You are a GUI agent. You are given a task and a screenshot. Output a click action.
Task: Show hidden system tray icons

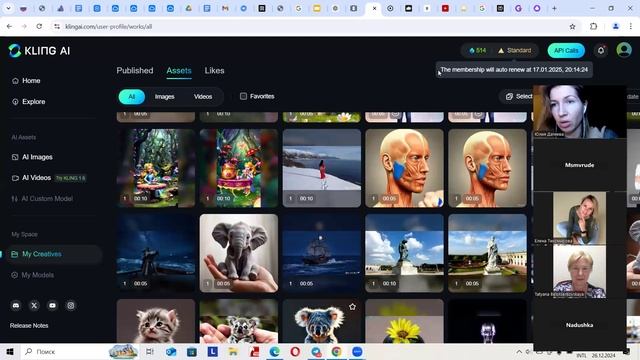pos(519,351)
